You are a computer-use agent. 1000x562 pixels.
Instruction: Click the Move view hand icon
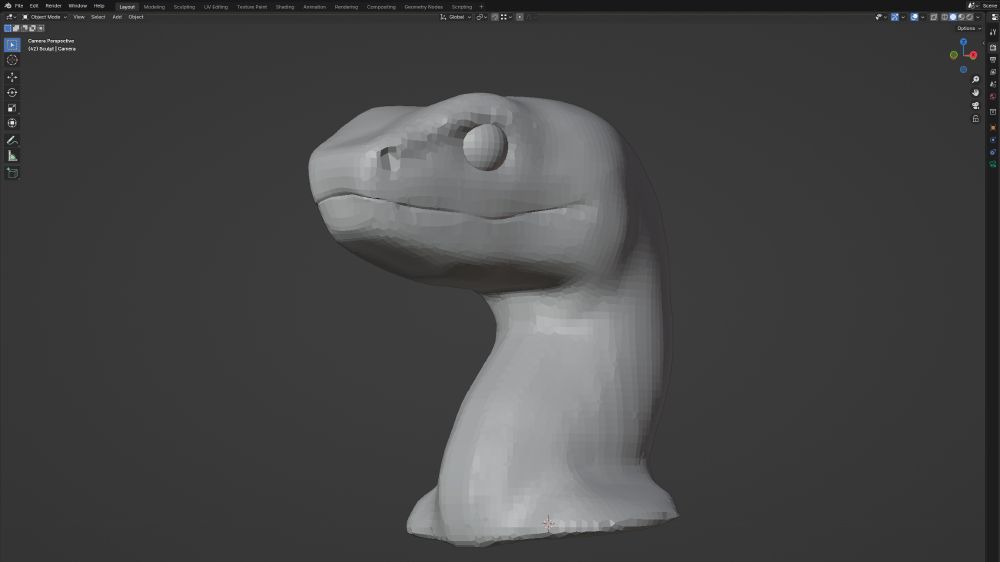[975, 92]
